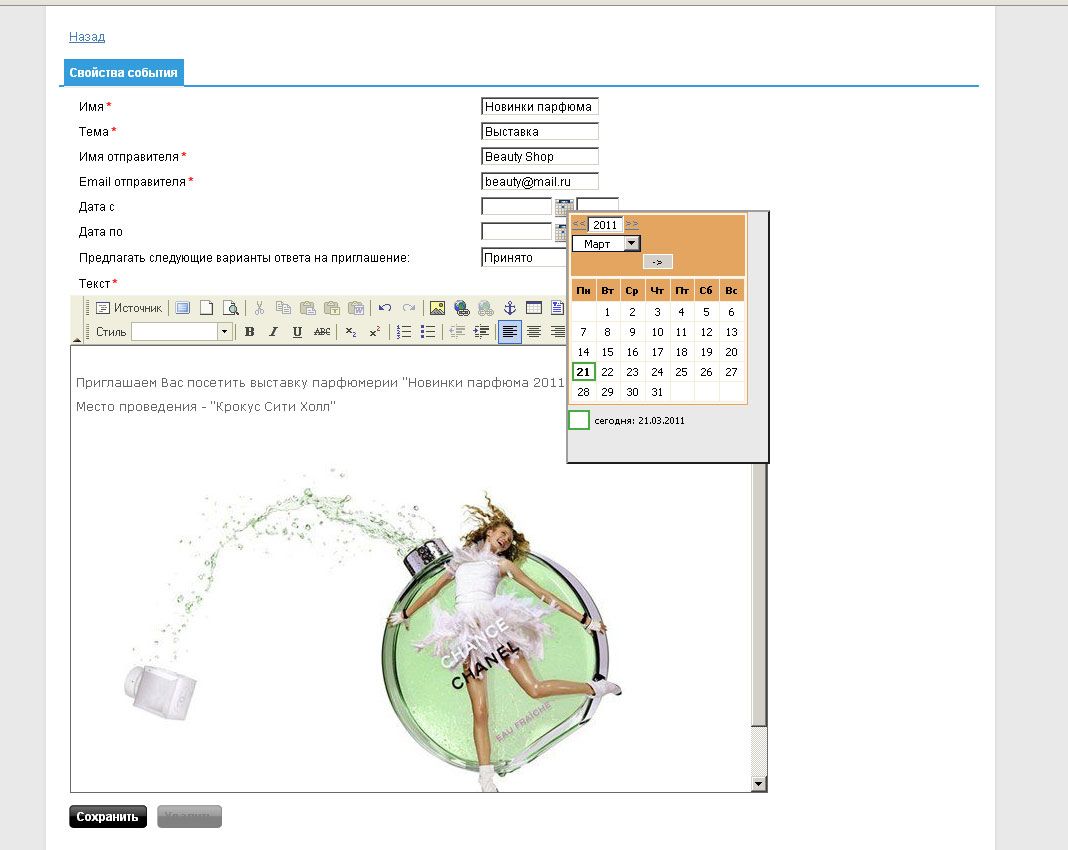Click the Paste from Word icon
This screenshot has height=850, width=1068.
point(356,308)
